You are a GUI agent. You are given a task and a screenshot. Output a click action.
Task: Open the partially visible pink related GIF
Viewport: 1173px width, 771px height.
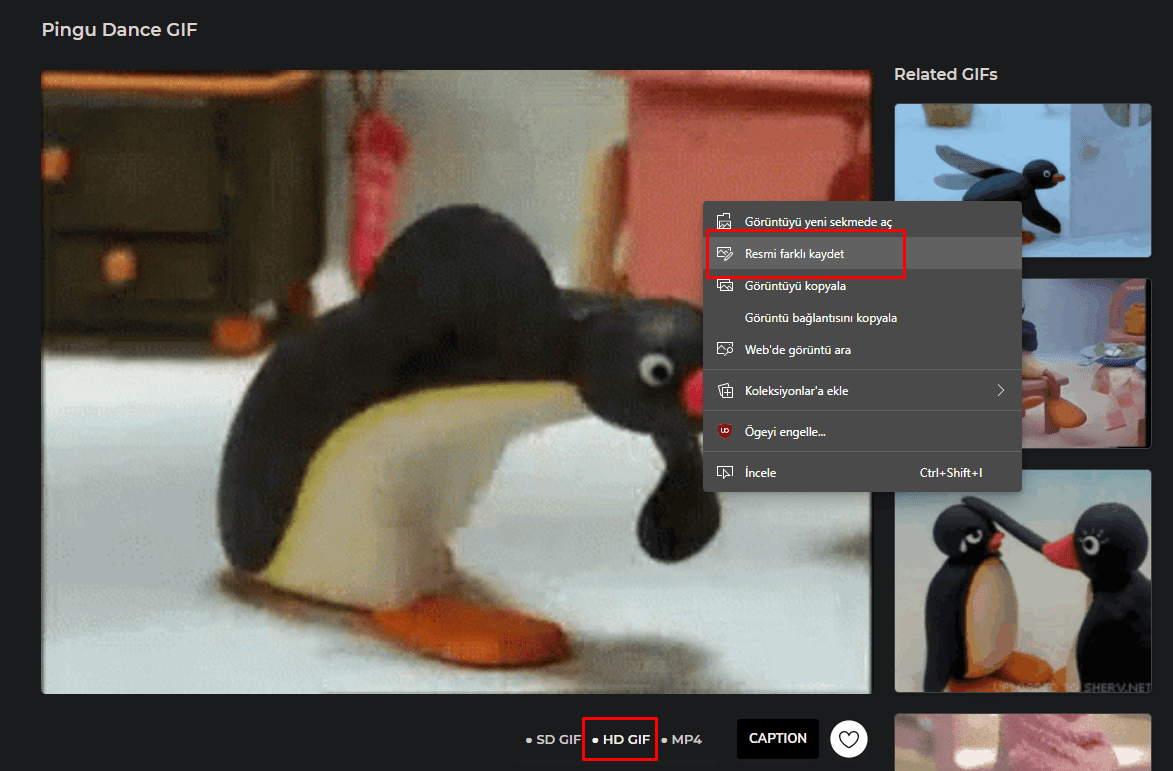point(1023,742)
